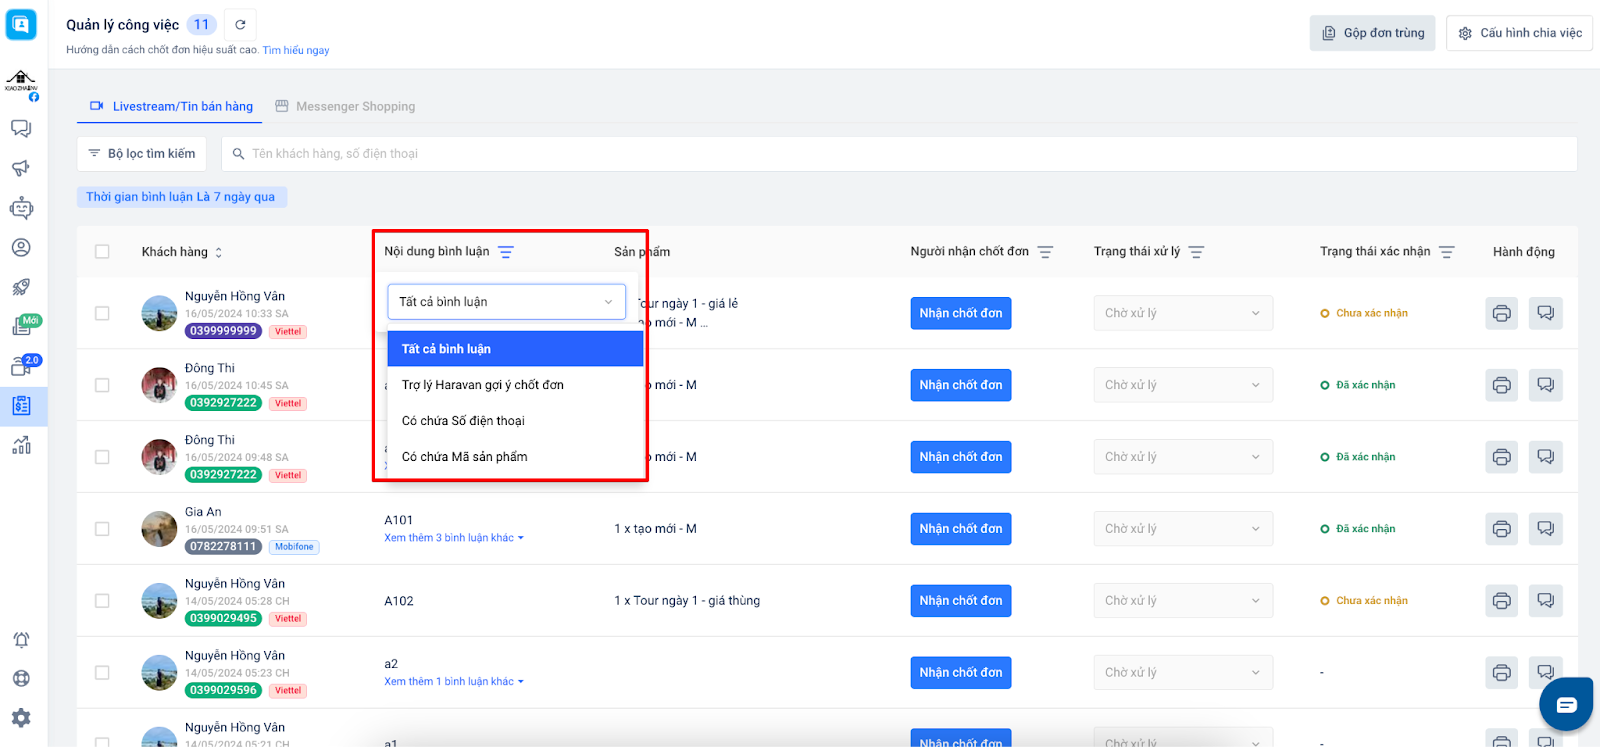
Task: Click the print icon for Gia An's row
Action: pyautogui.click(x=1501, y=529)
